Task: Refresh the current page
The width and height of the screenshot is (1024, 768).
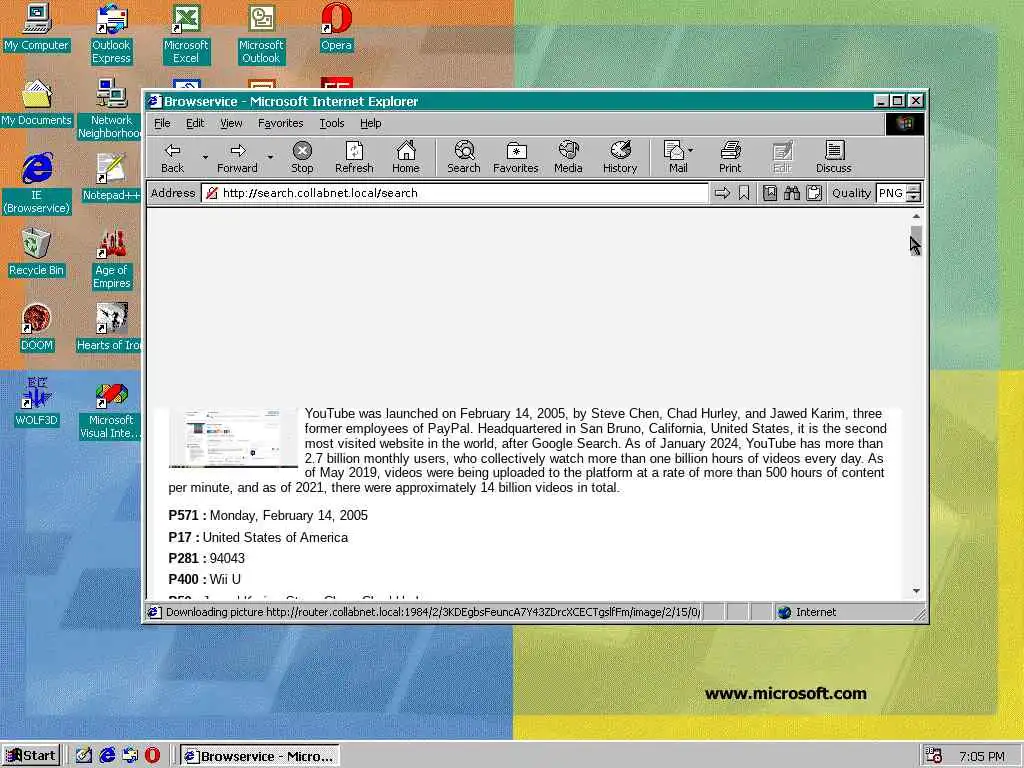Action: tap(354, 157)
